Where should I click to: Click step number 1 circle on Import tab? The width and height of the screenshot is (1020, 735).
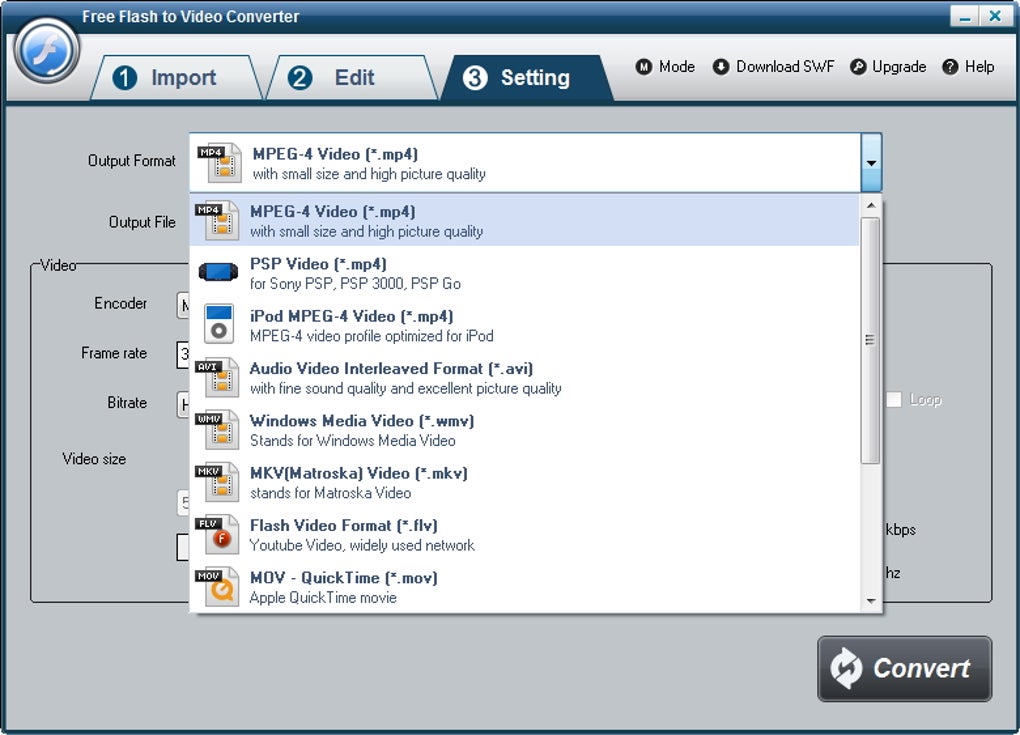pos(124,78)
